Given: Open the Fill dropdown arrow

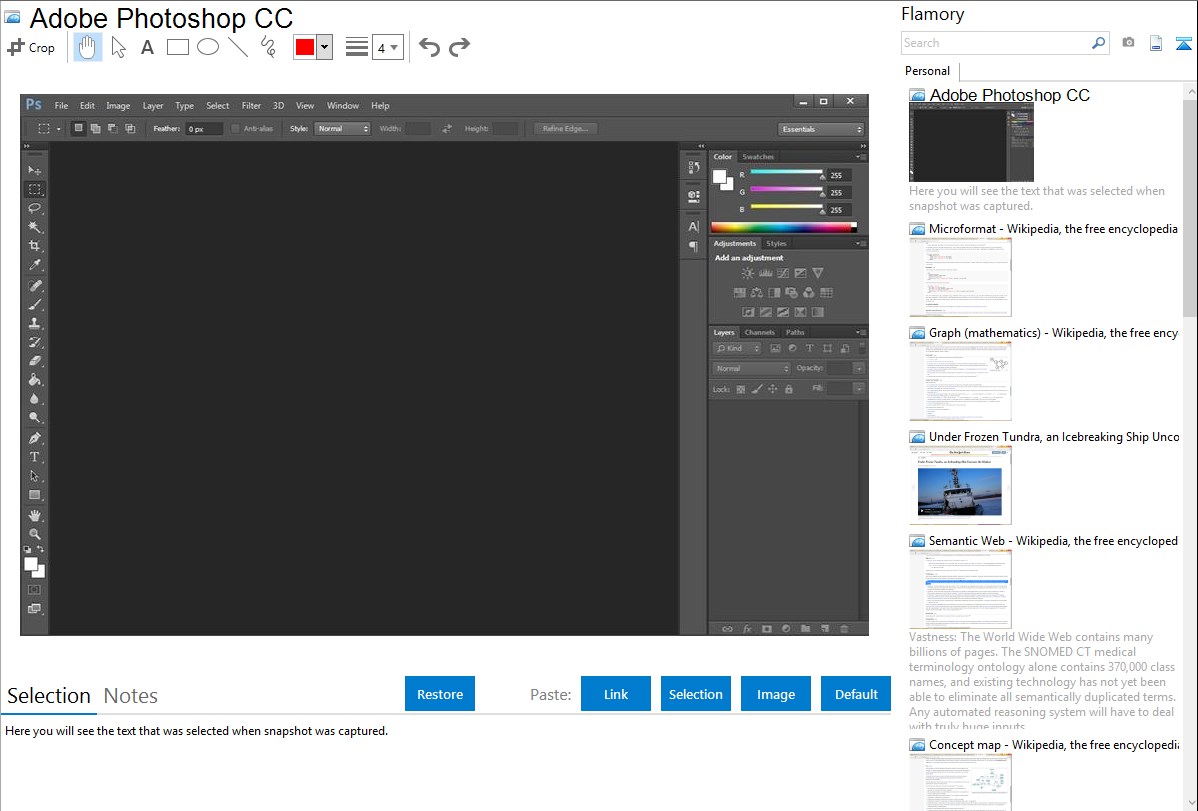Looking at the screenshot, I should [859, 389].
